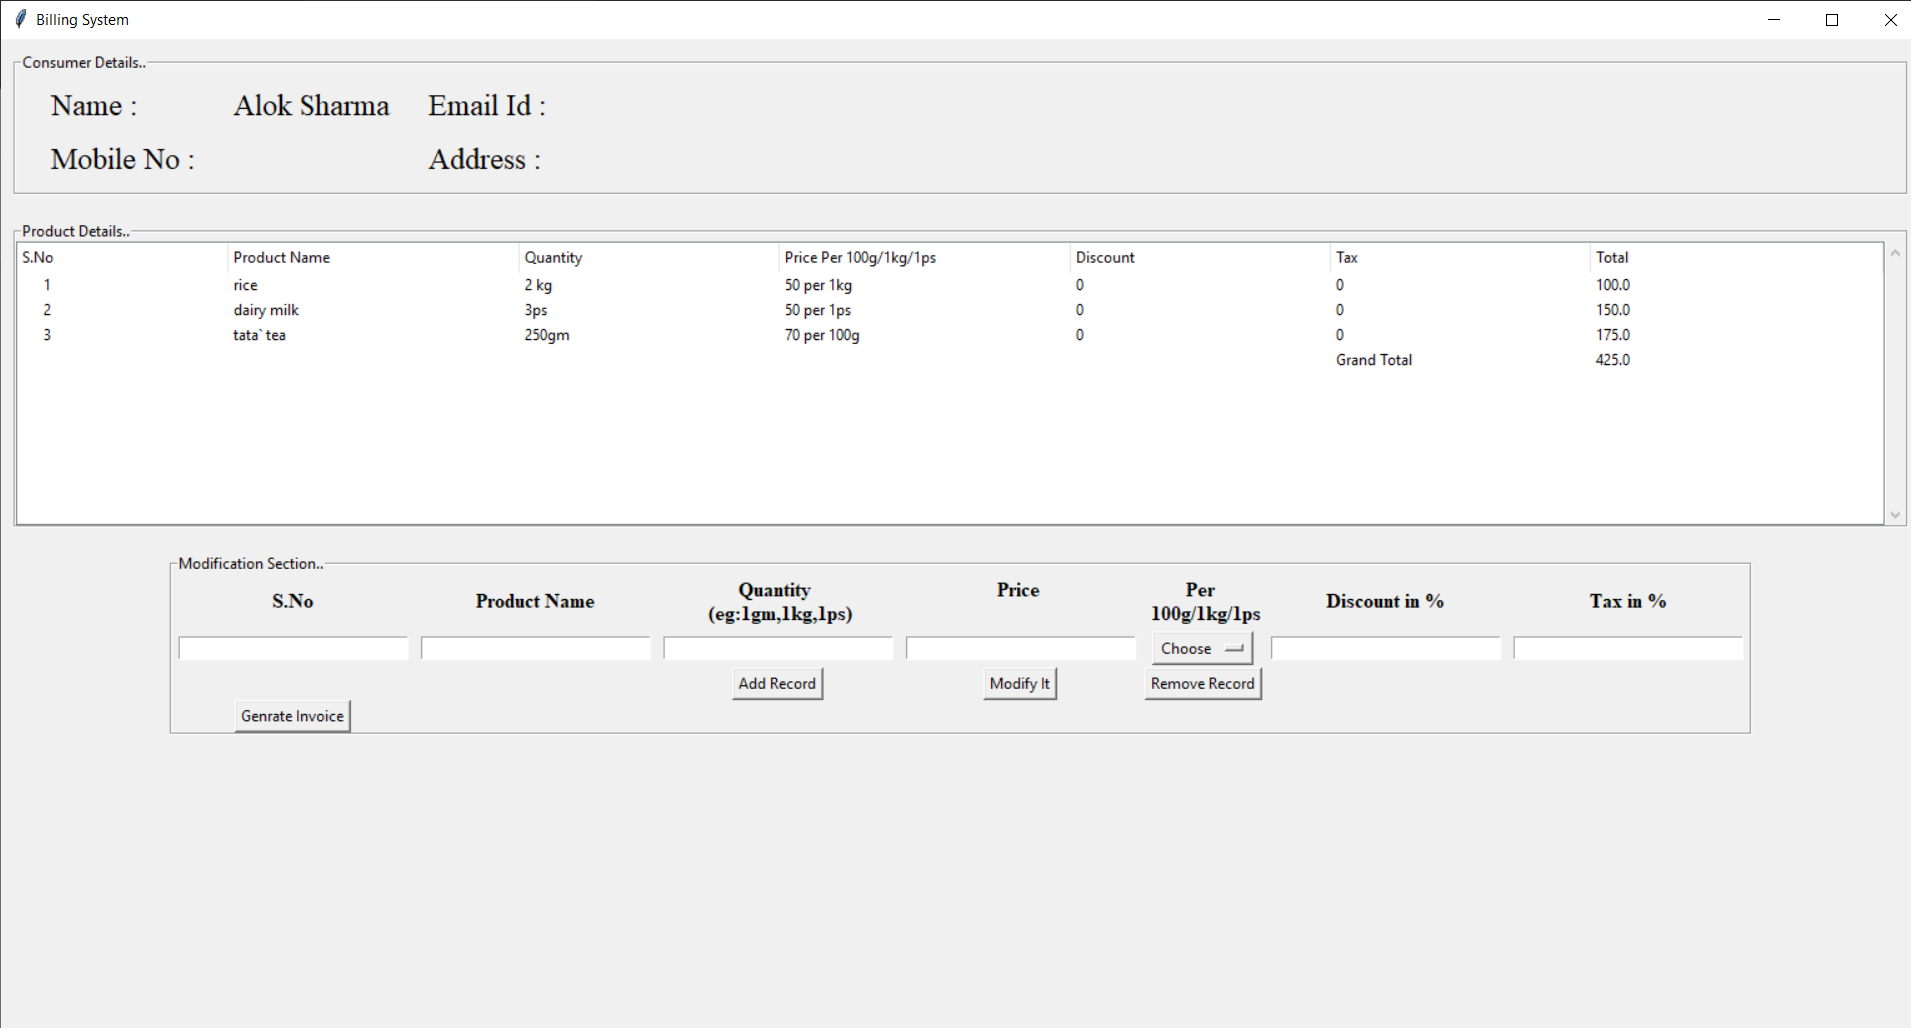
Task: Open the Choose unit dropdown under Per 100g/1kg/1ps
Action: [1200, 647]
